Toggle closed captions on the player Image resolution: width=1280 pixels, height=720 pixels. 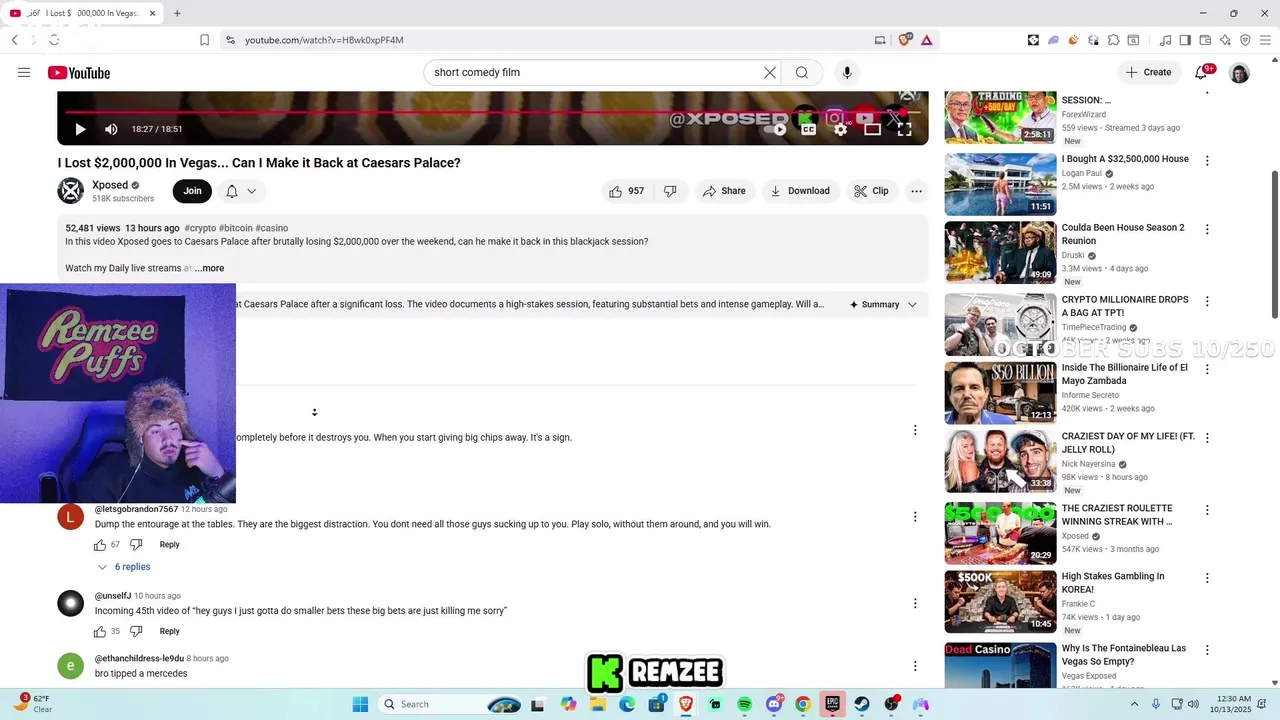click(808, 129)
